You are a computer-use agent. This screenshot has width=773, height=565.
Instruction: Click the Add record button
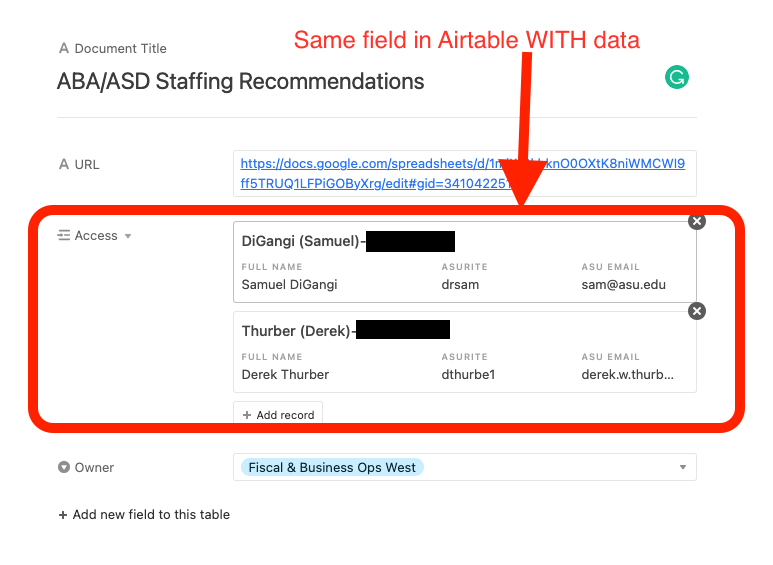pyautogui.click(x=278, y=415)
